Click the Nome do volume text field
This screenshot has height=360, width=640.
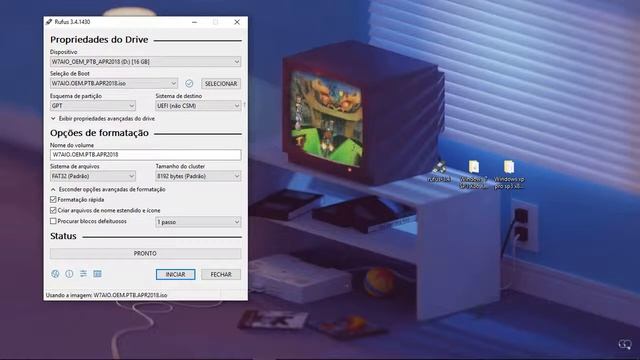tap(145, 155)
